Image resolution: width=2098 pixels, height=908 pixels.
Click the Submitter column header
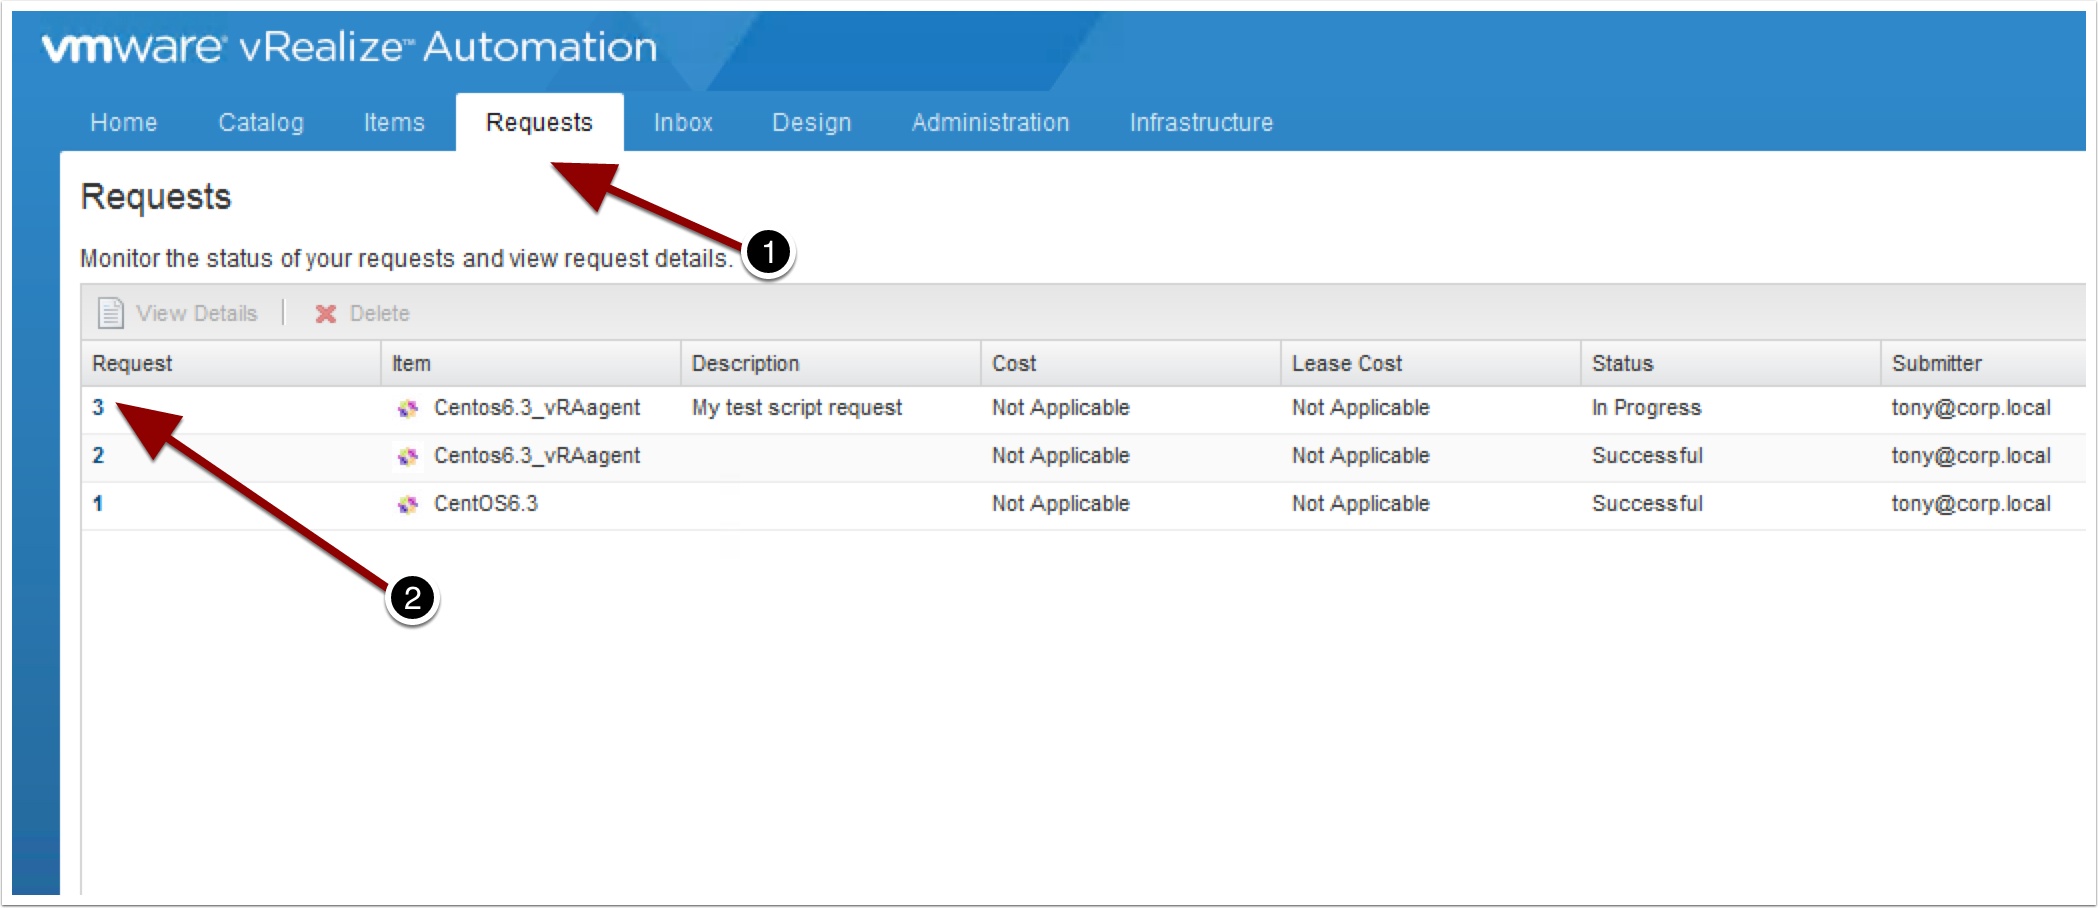1936,363
